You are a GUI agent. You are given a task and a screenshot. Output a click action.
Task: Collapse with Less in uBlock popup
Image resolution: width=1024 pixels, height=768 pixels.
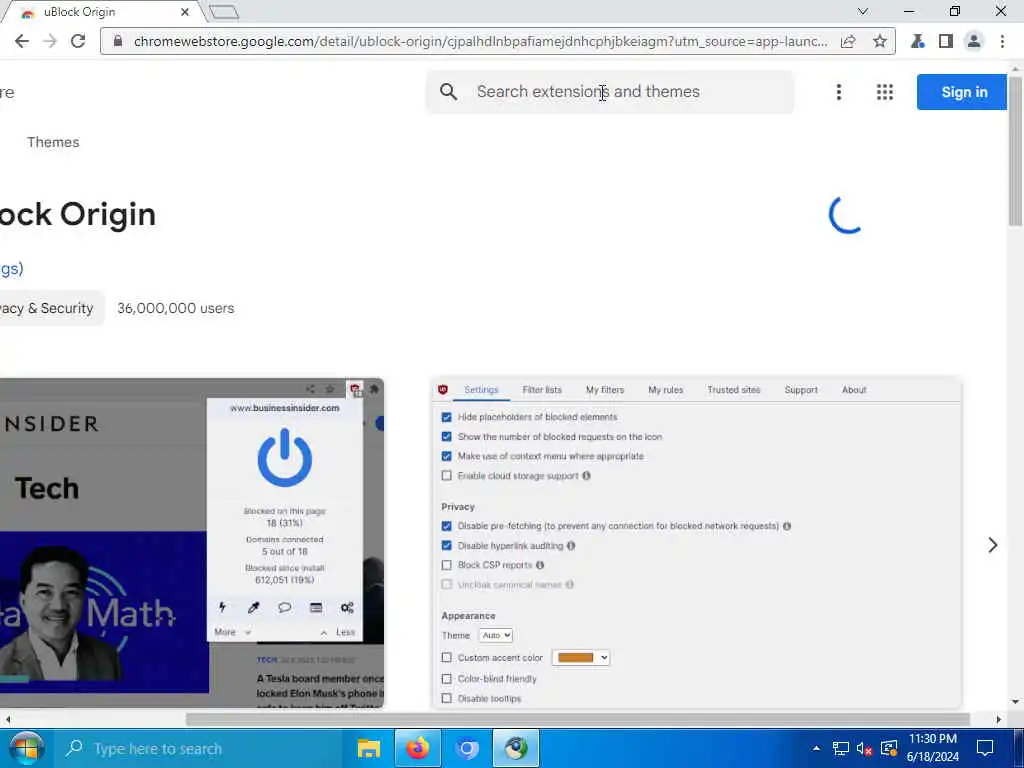coord(338,632)
